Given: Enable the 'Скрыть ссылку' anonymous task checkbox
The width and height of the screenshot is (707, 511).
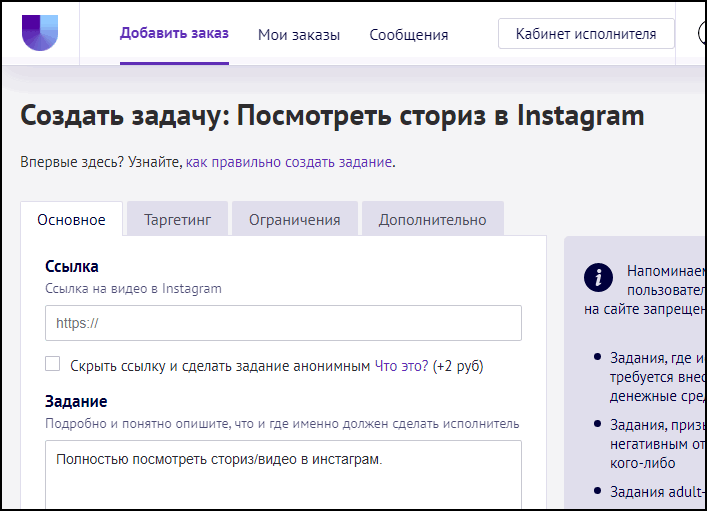Looking at the screenshot, I should click(x=52, y=364).
